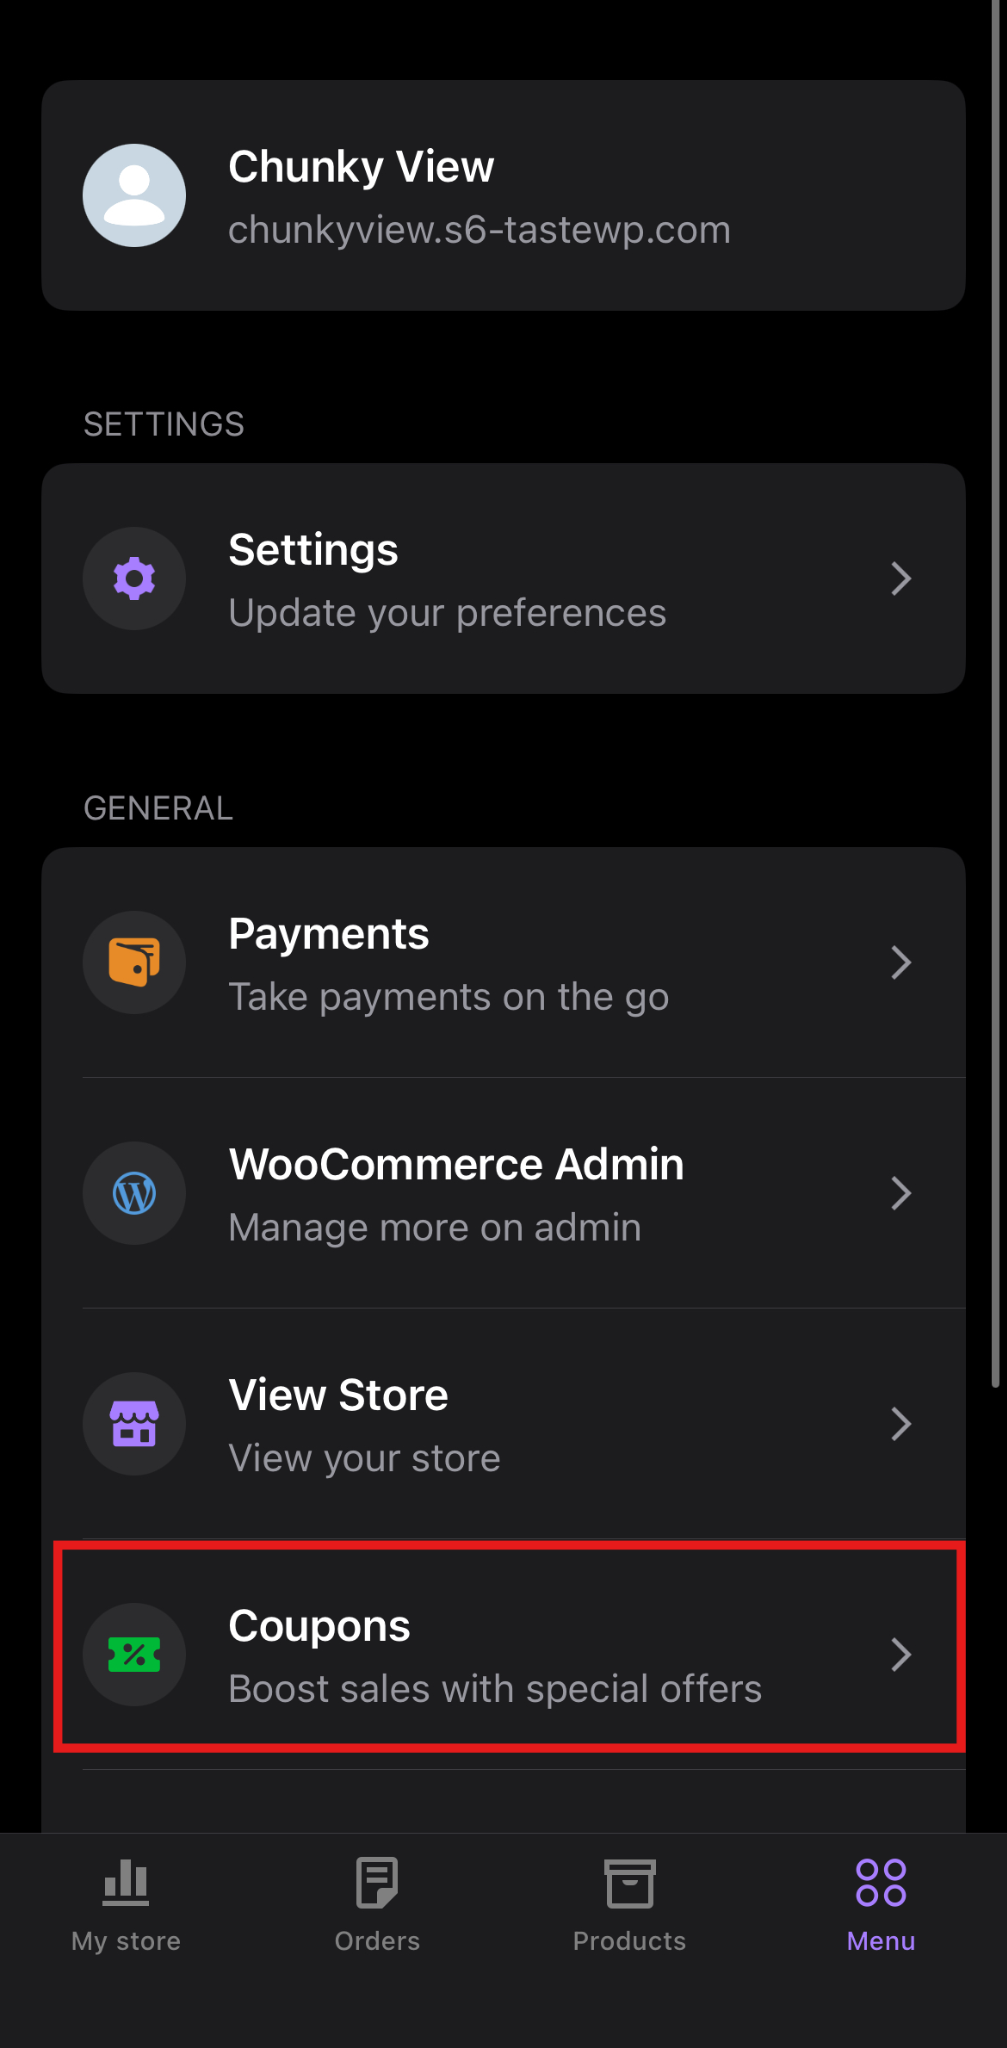Image resolution: width=1007 pixels, height=2048 pixels.
Task: Expand Payments using its chevron arrow
Action: (901, 962)
